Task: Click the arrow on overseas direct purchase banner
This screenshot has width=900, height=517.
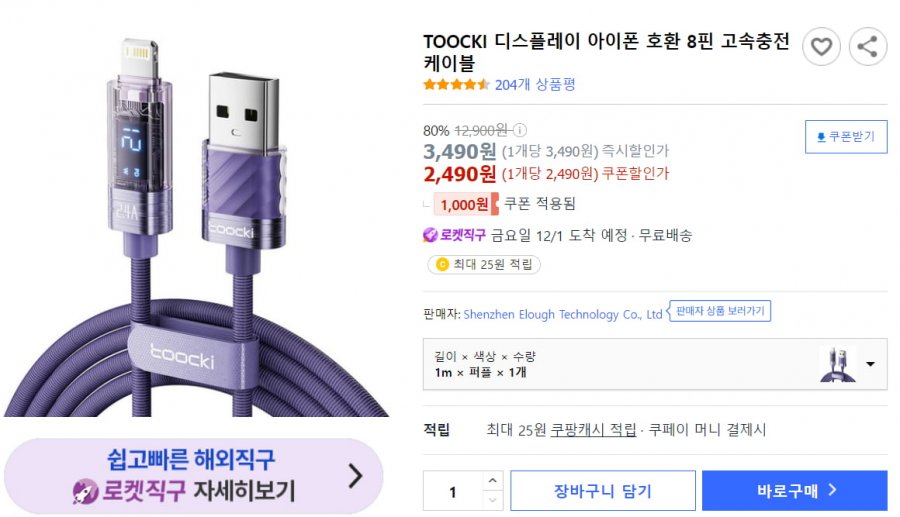Action: point(355,476)
